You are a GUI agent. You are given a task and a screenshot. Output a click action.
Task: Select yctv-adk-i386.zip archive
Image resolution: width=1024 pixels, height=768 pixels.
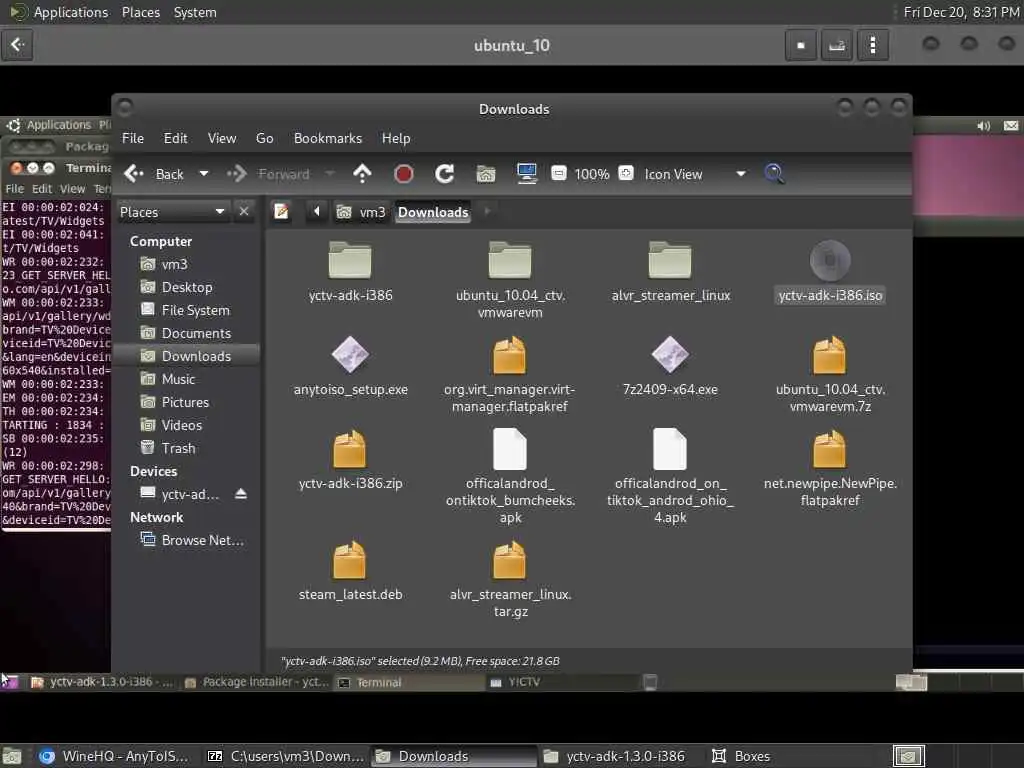point(350,448)
